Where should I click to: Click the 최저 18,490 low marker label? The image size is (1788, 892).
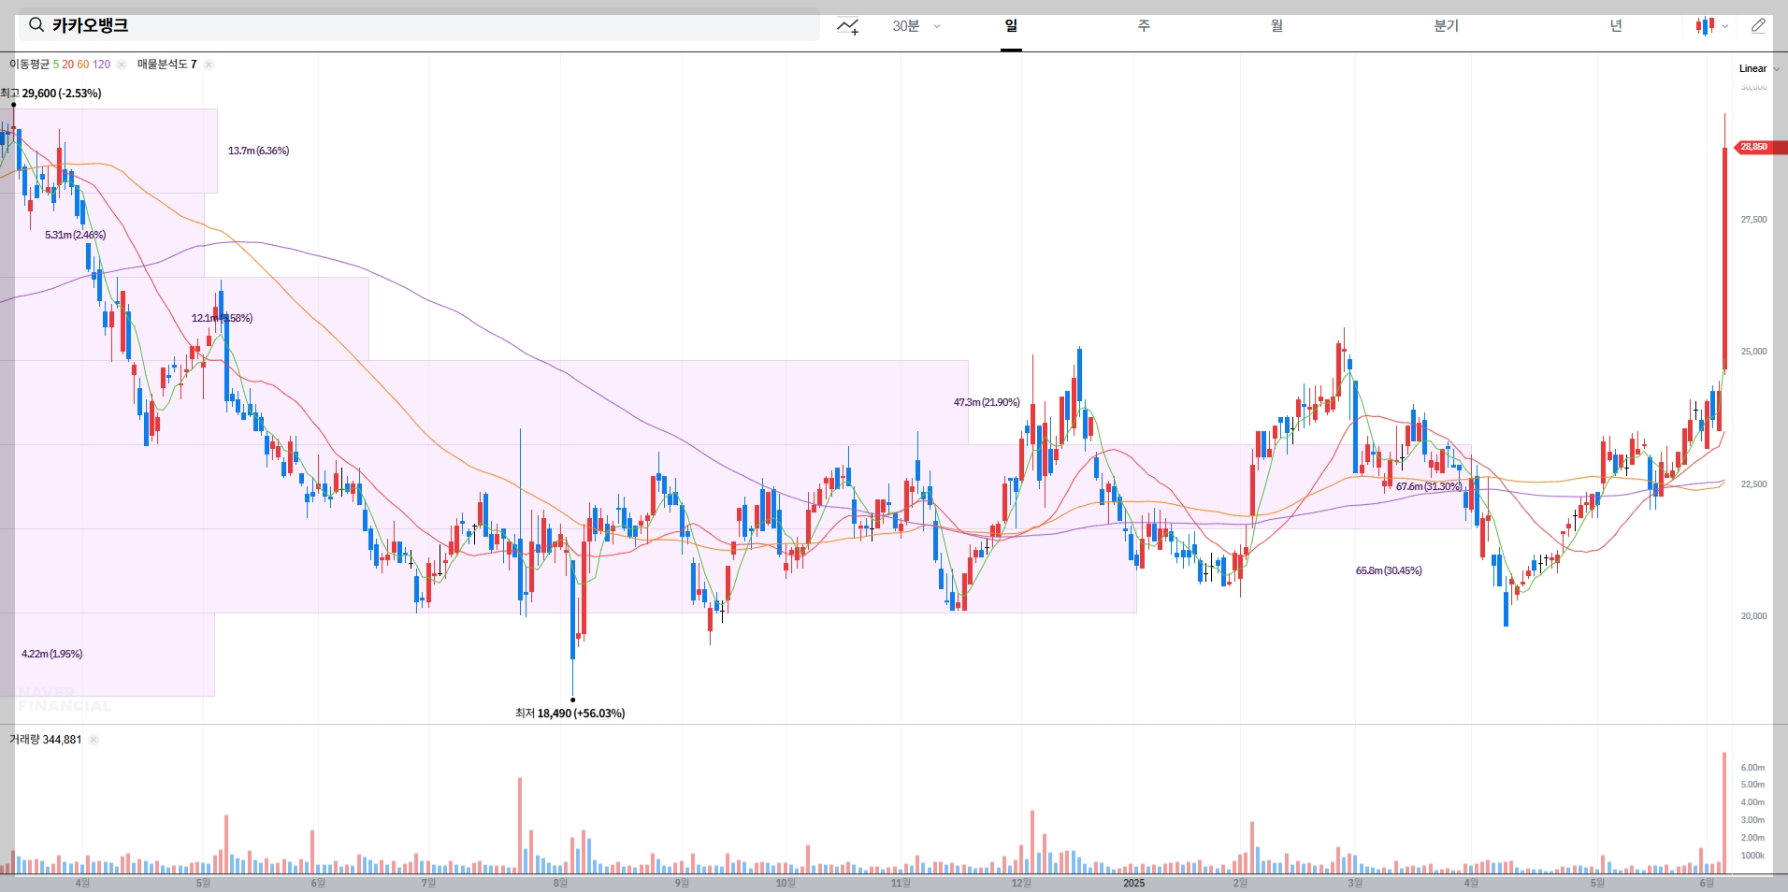(x=570, y=713)
